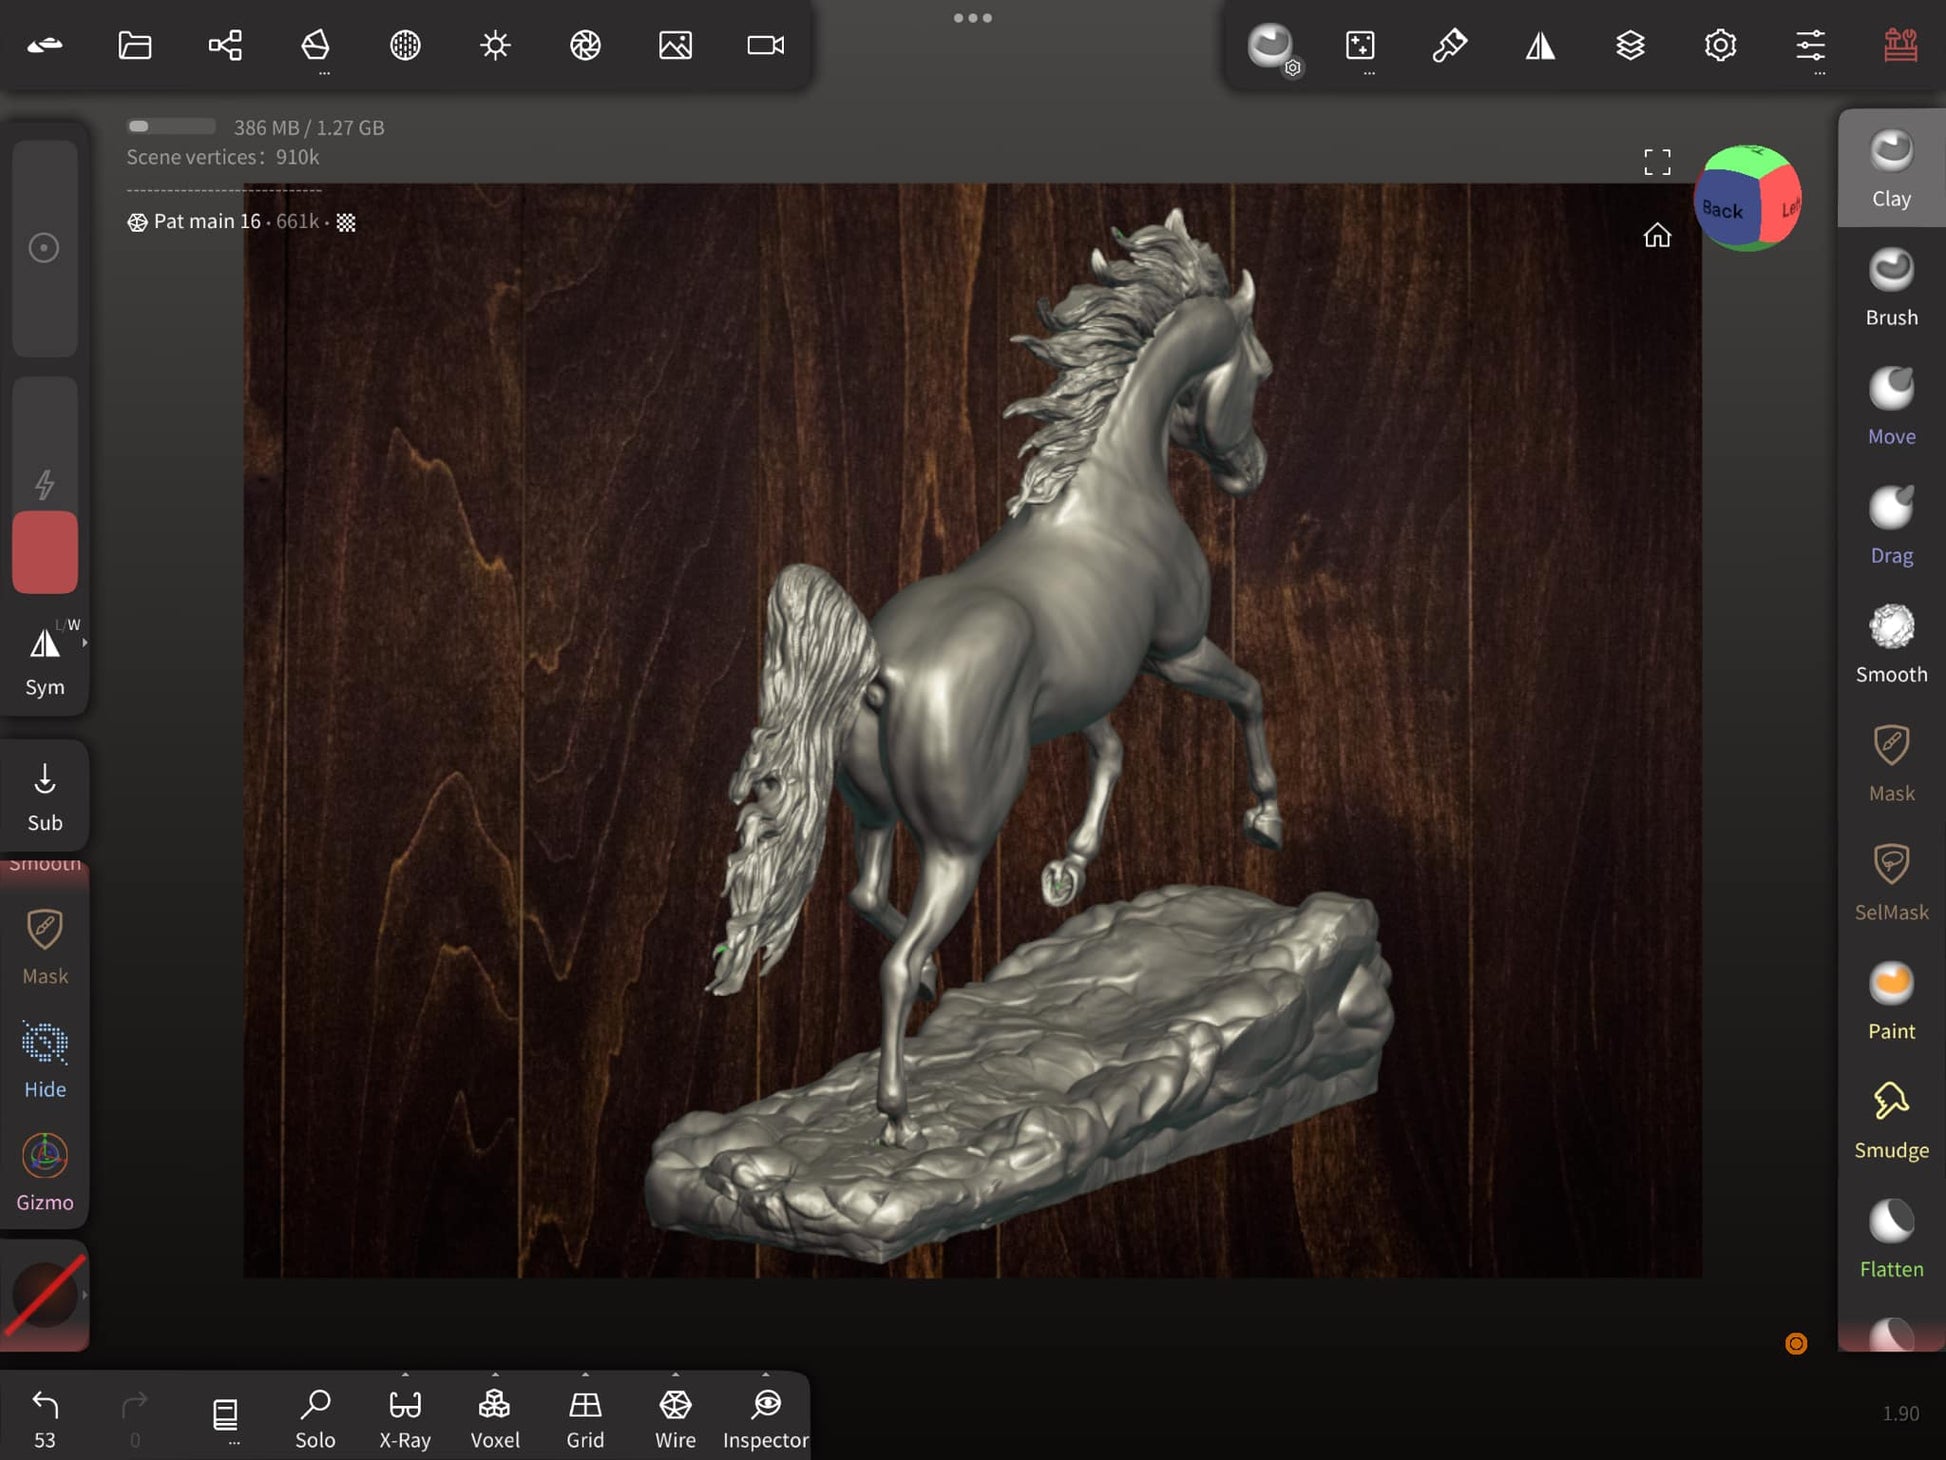Select the Smudge tool

click(1890, 1120)
